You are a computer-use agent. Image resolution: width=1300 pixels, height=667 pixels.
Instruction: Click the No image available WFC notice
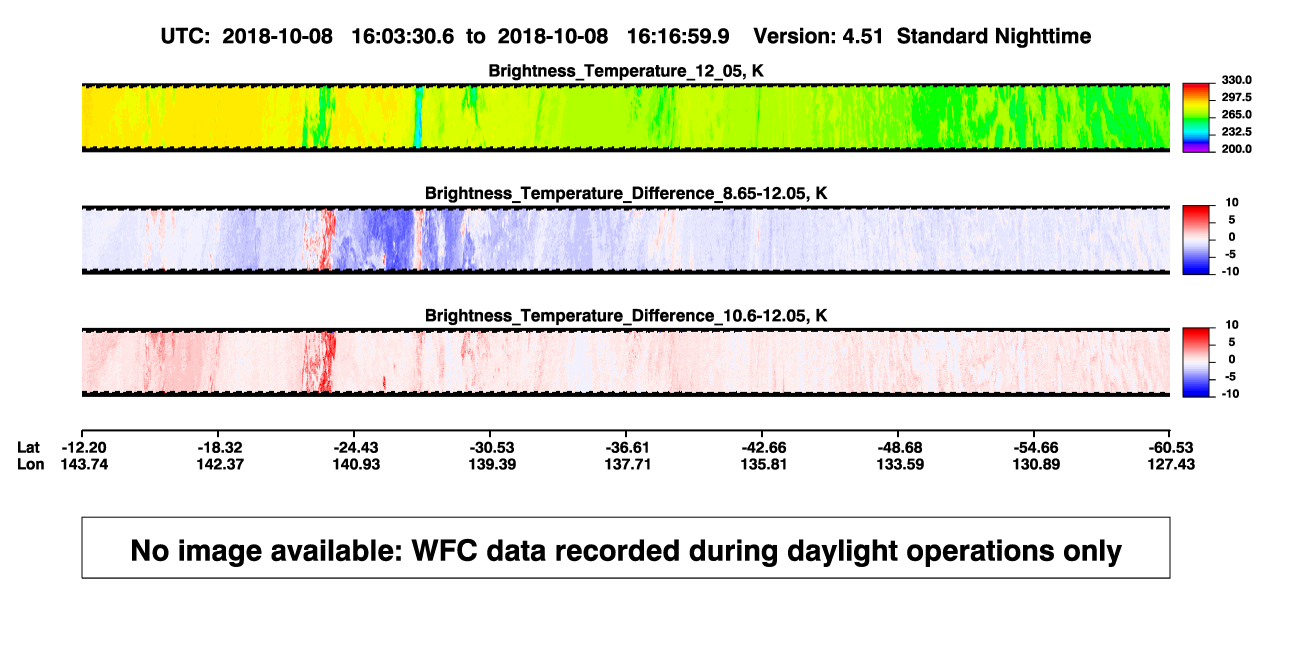[626, 548]
